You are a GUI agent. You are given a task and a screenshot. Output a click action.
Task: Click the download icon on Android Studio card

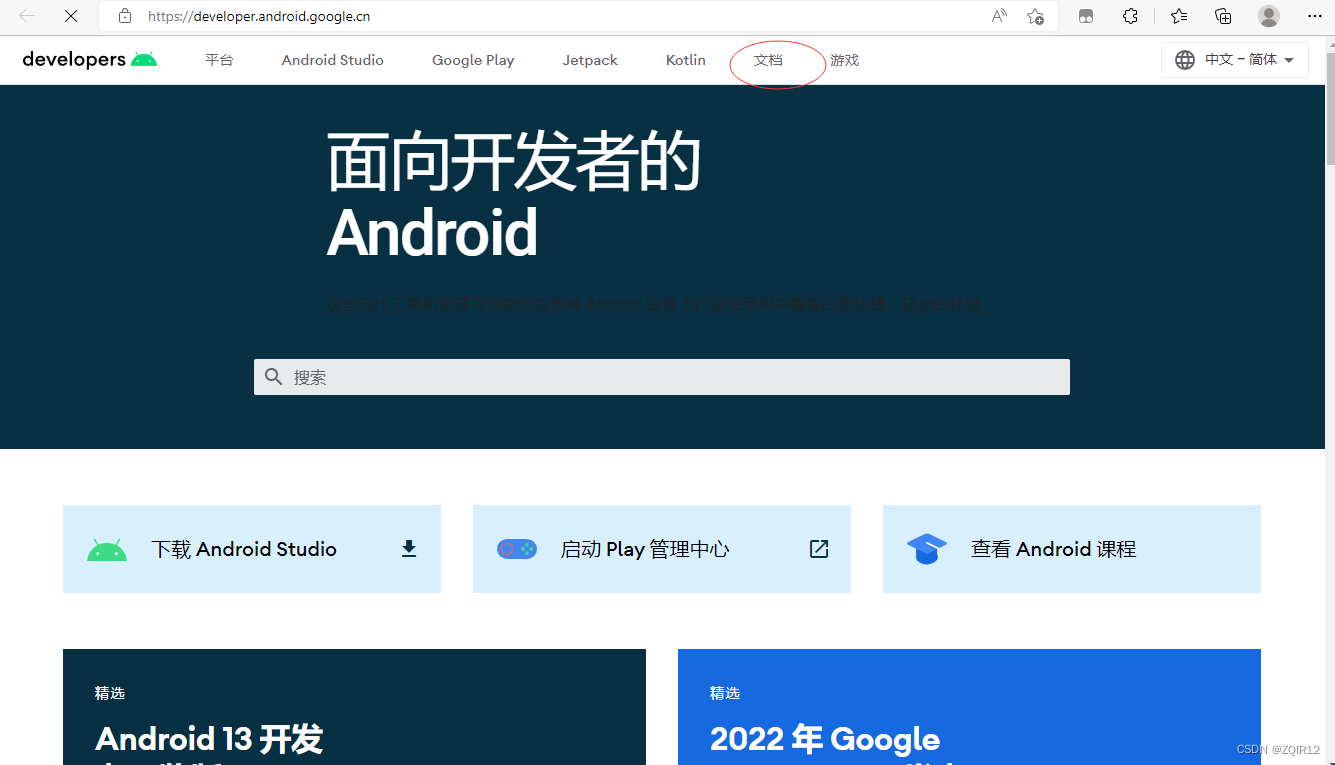(408, 548)
